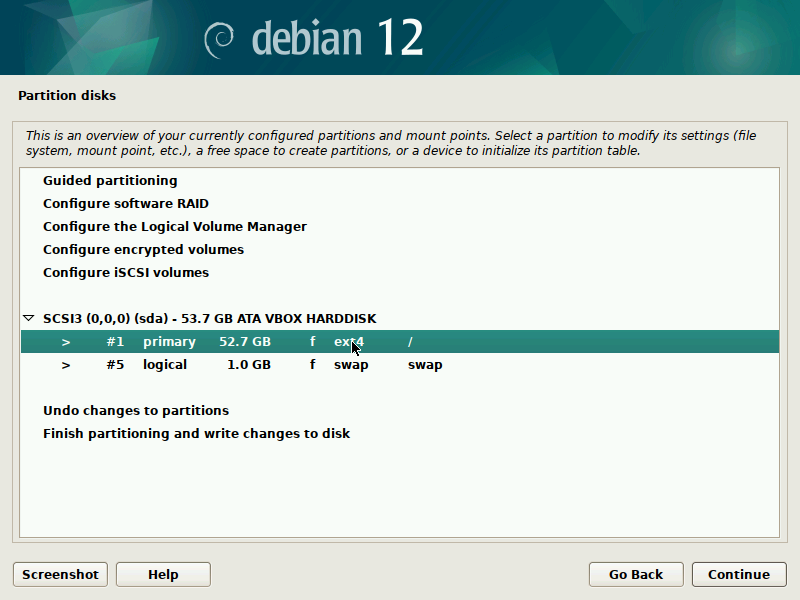The height and width of the screenshot is (600, 800).
Task: Choose Configure the Logical Volume Manager
Action: 175,227
